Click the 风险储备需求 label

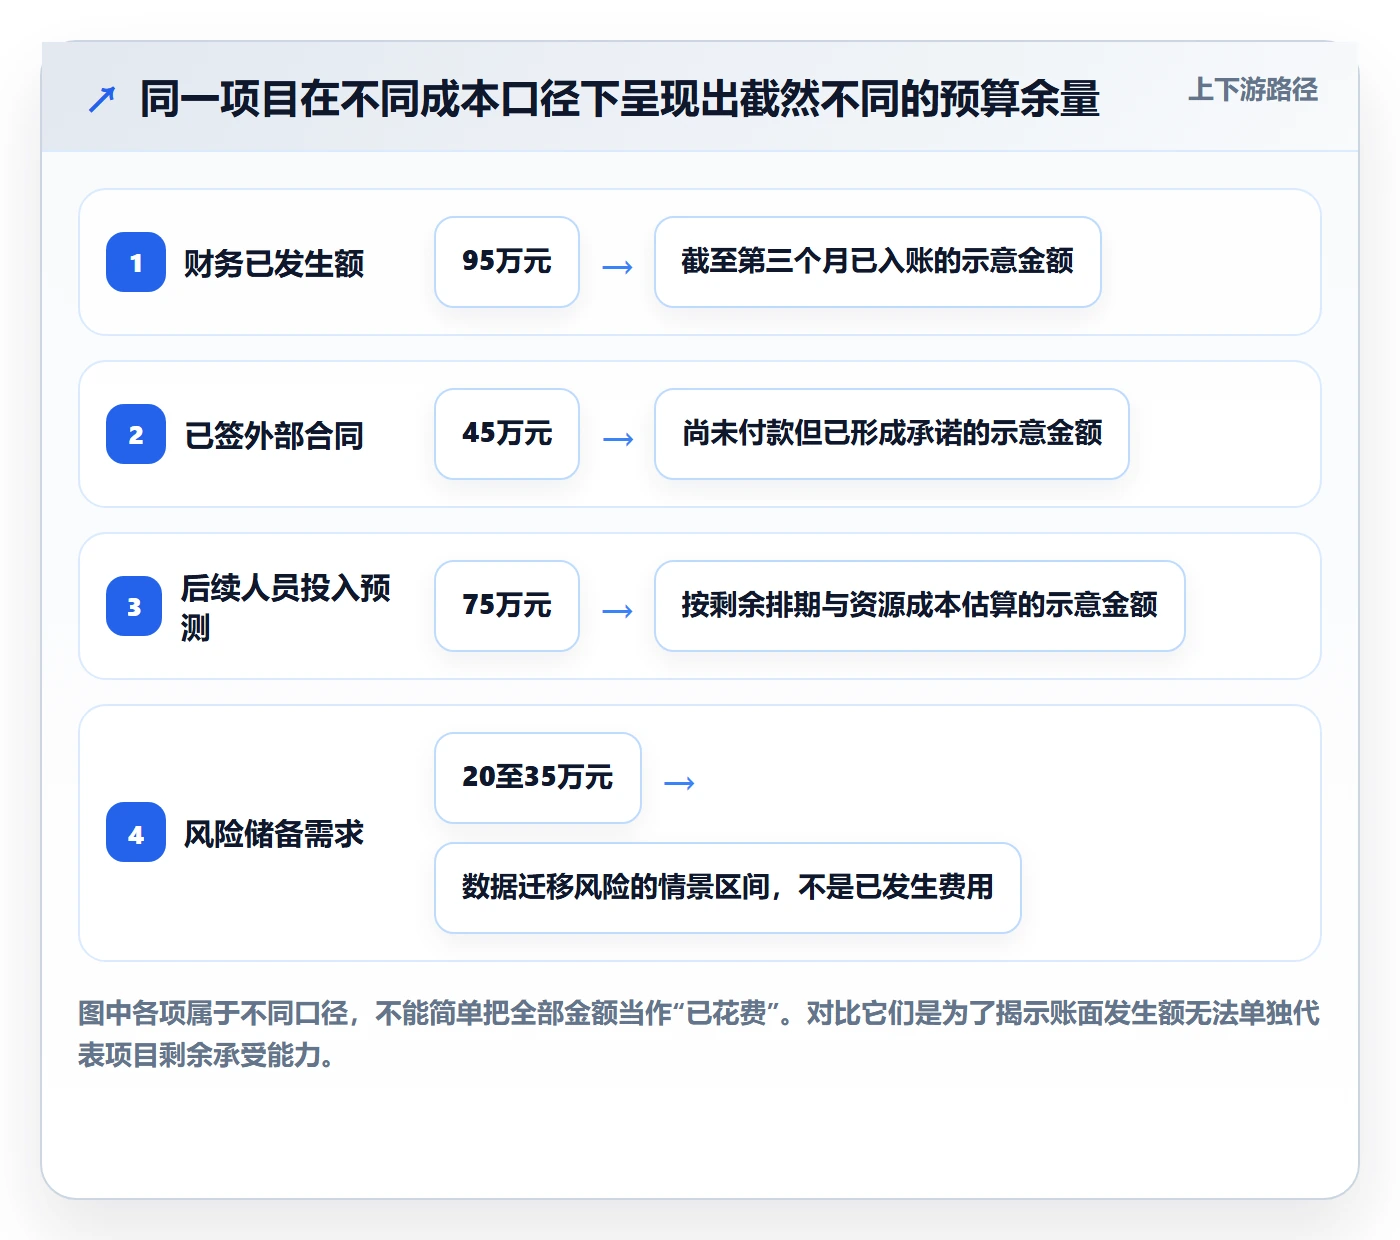pos(274,833)
